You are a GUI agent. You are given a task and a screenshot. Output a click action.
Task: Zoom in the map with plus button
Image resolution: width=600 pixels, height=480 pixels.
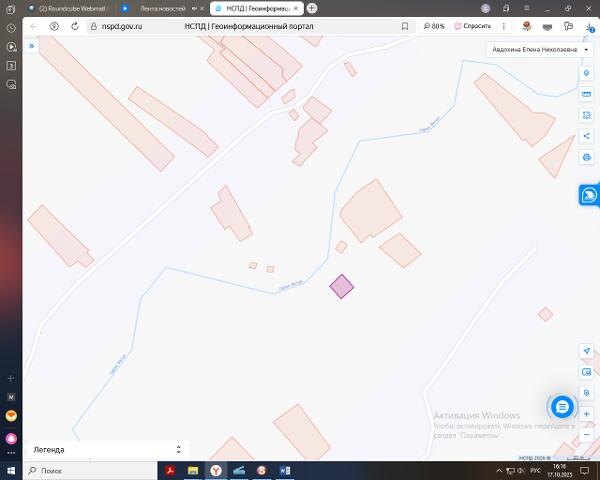pyautogui.click(x=586, y=414)
